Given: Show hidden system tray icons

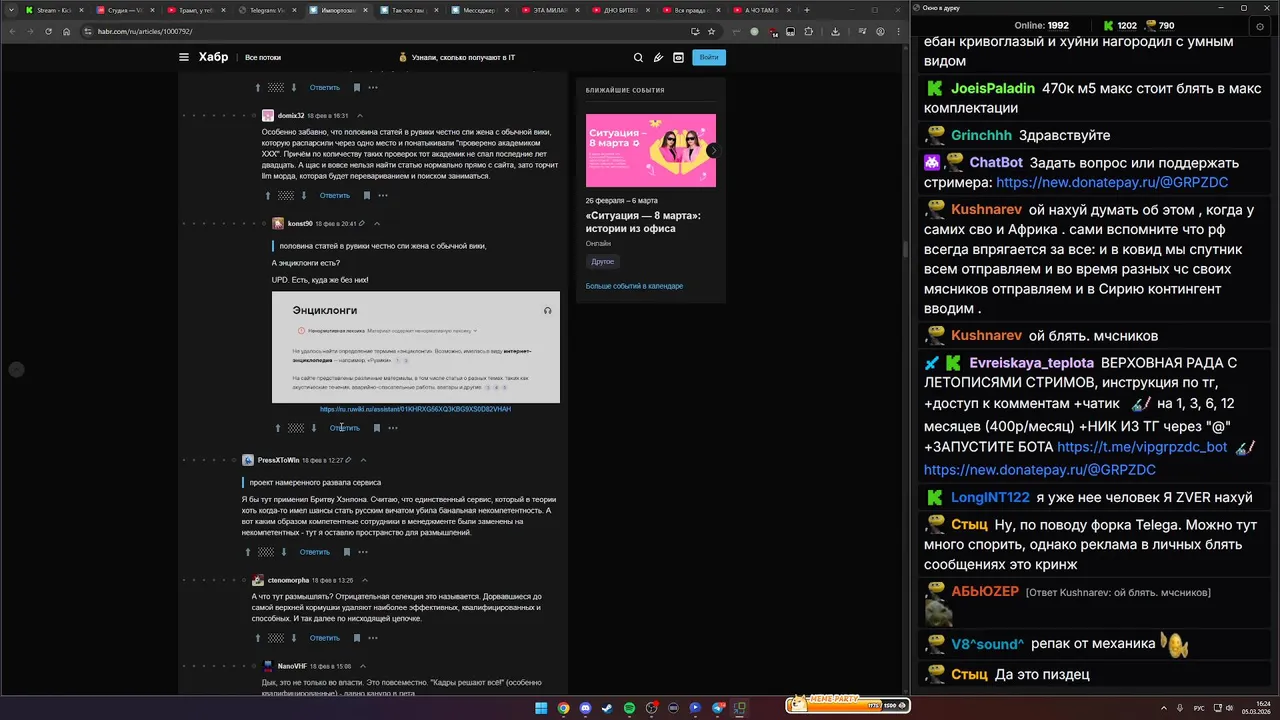Looking at the screenshot, I should pyautogui.click(x=1164, y=708).
